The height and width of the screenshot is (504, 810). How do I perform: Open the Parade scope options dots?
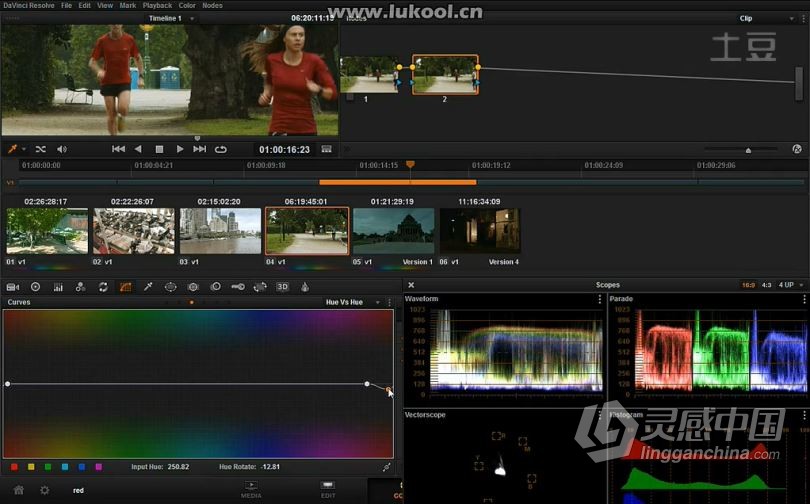(804, 300)
